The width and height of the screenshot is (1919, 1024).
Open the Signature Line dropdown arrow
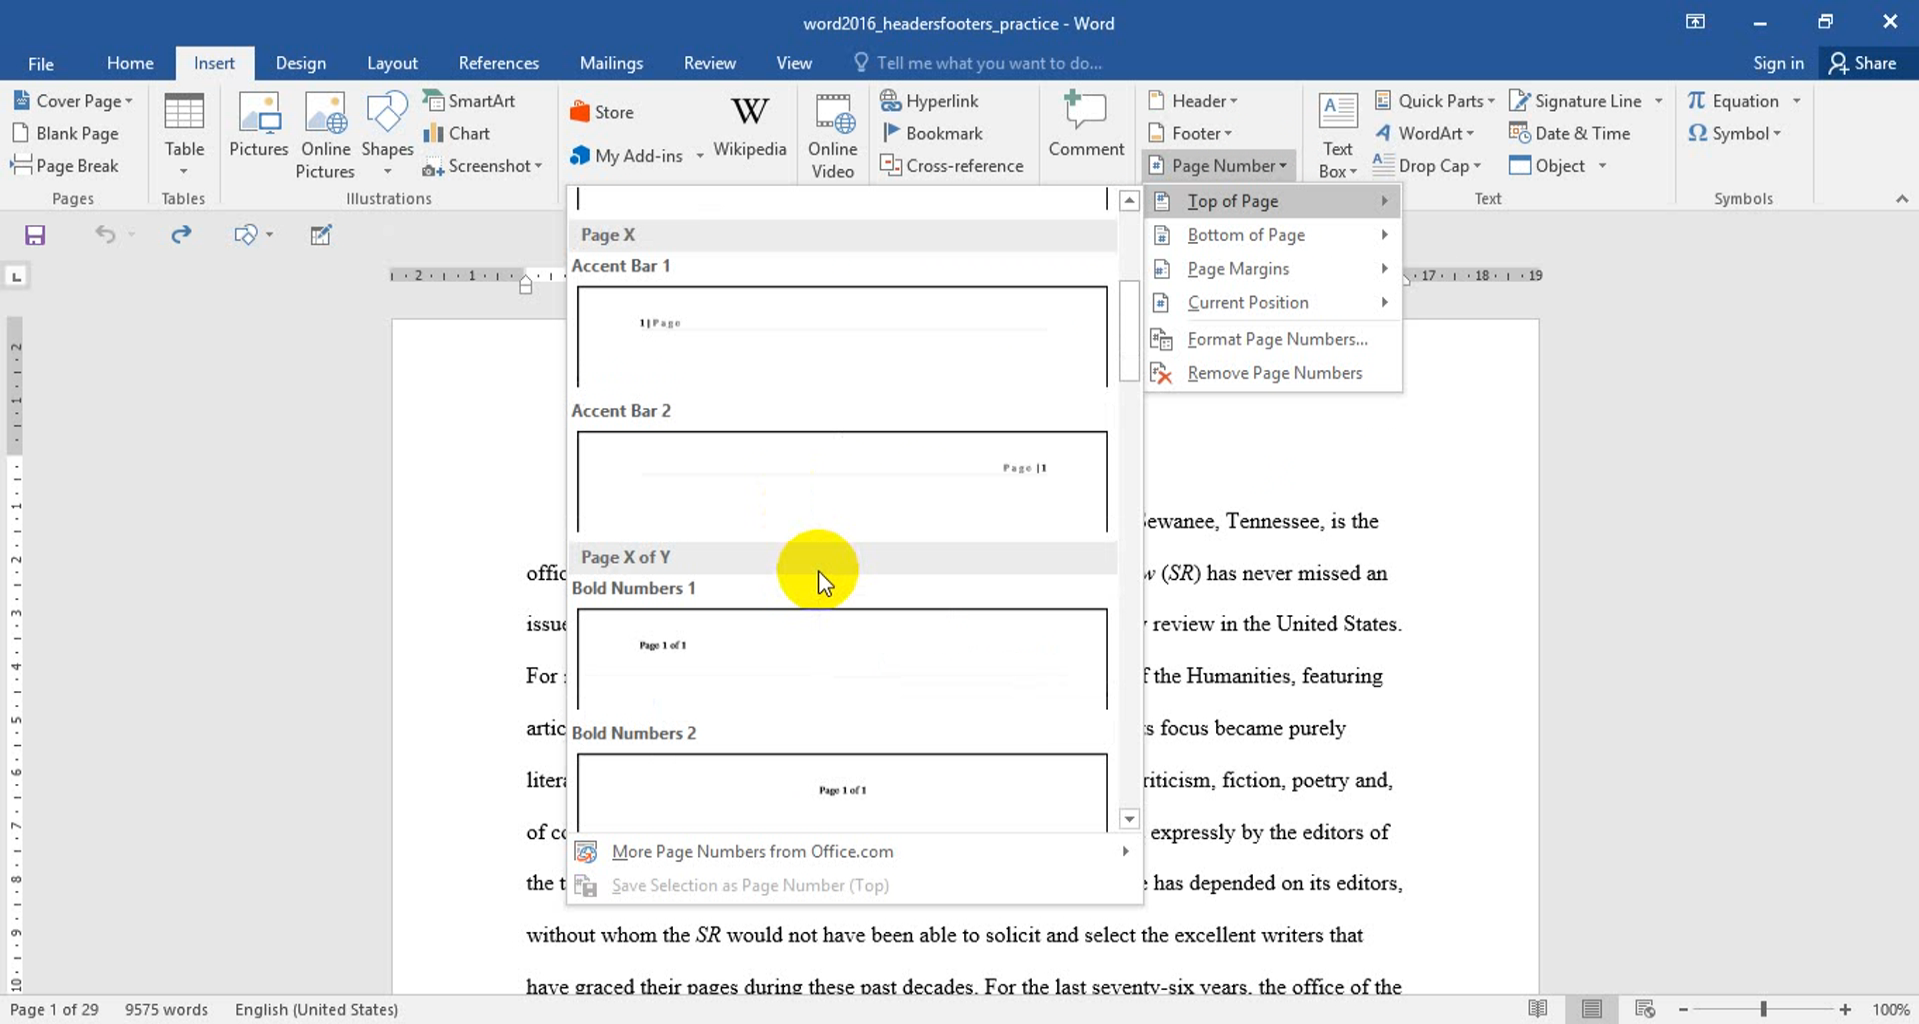point(1658,101)
